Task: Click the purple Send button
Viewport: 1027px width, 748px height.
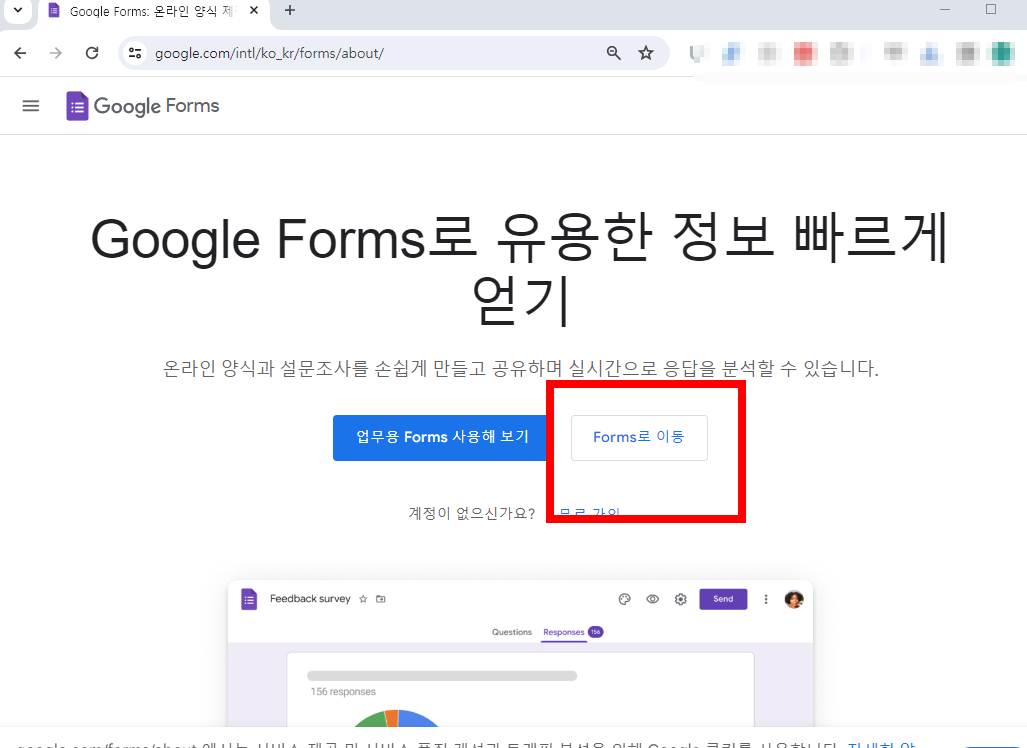Action: coord(722,598)
